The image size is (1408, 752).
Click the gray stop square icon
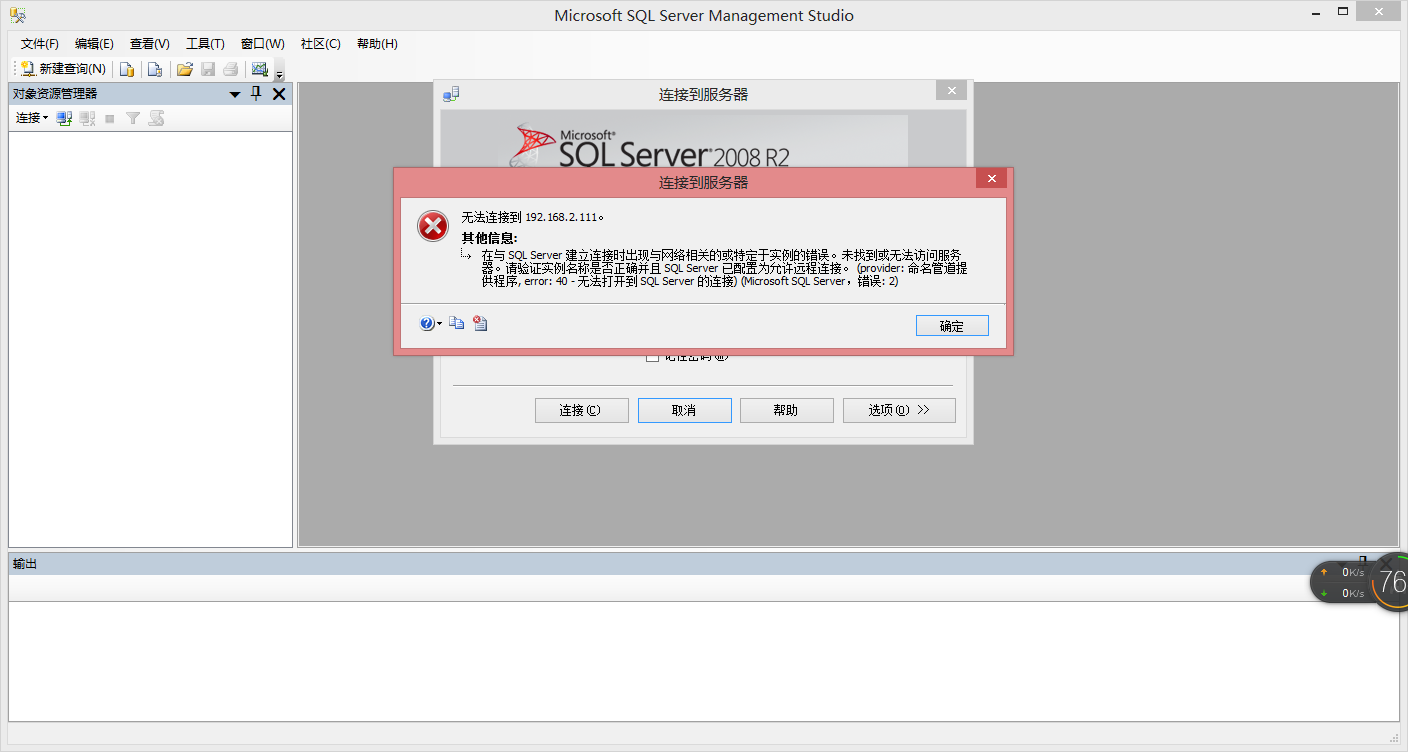click(110, 118)
